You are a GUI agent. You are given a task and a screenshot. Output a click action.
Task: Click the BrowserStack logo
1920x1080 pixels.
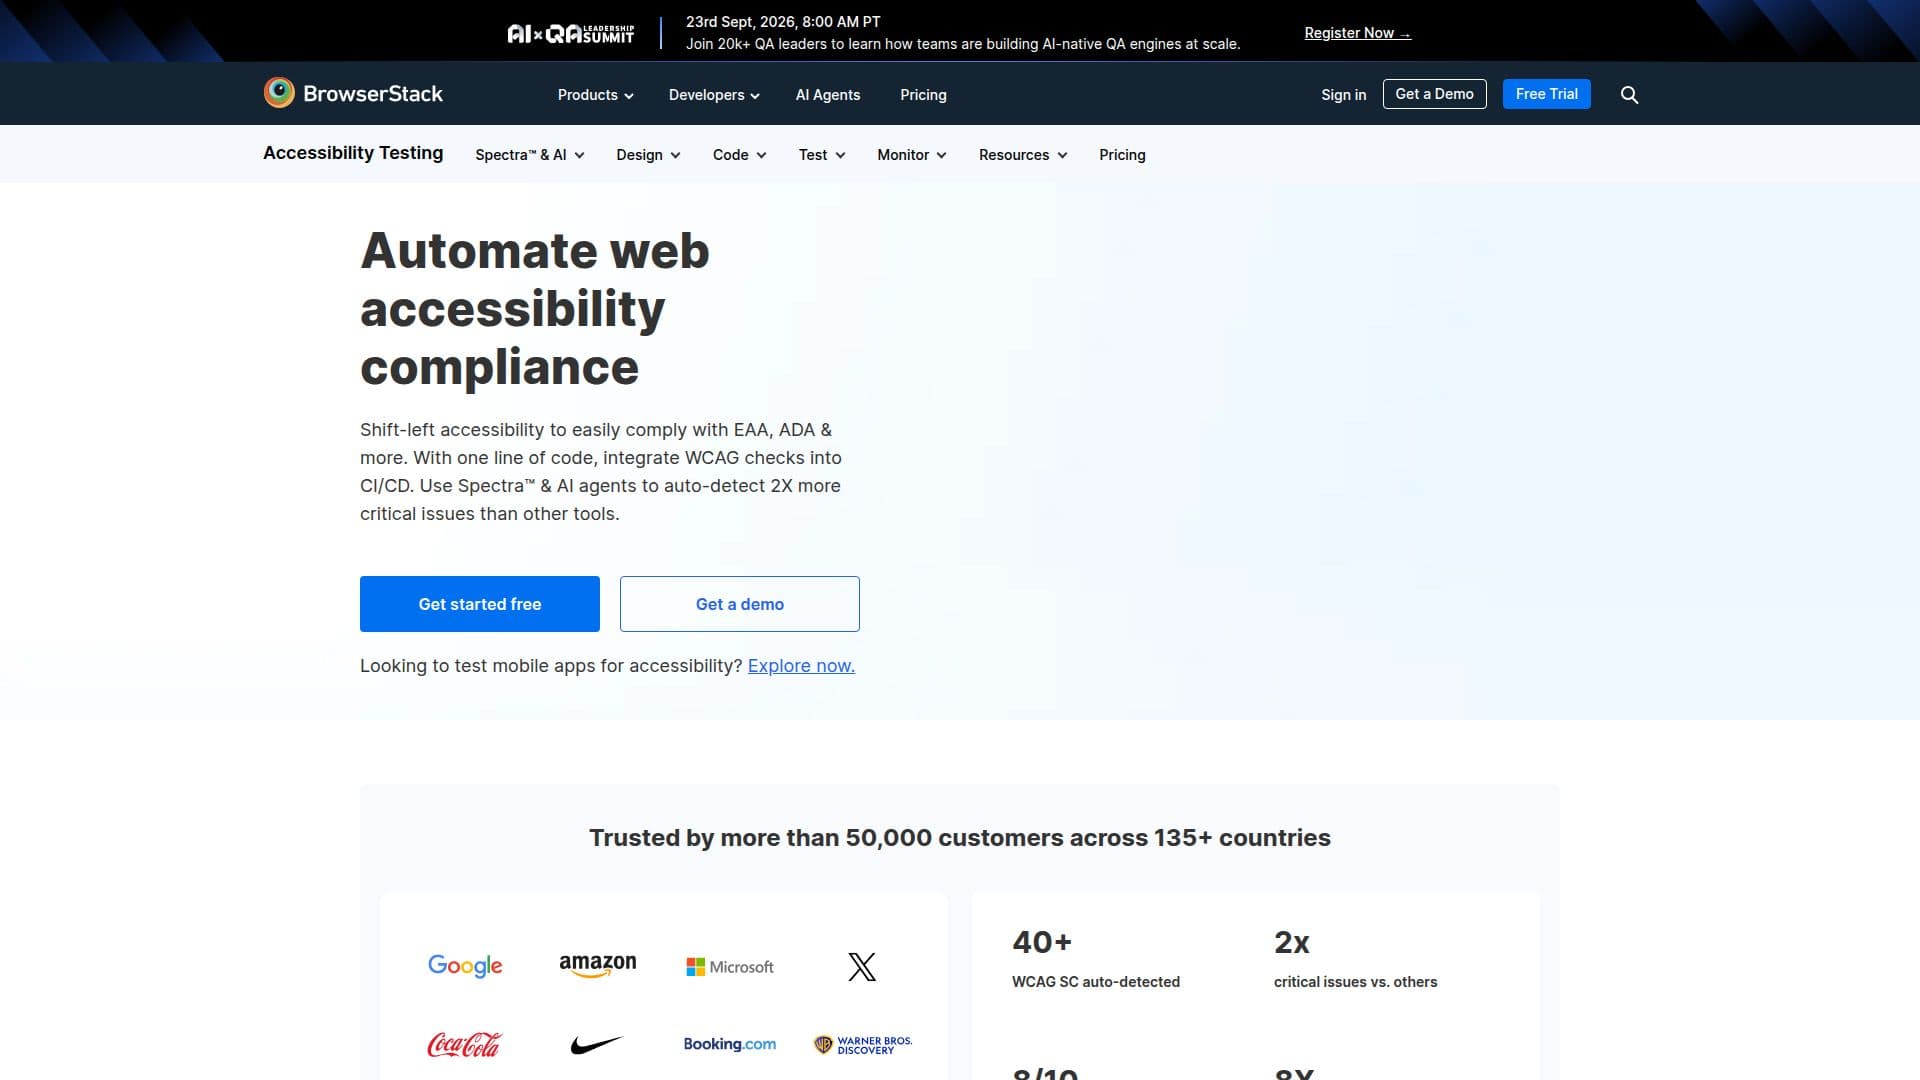click(x=353, y=93)
